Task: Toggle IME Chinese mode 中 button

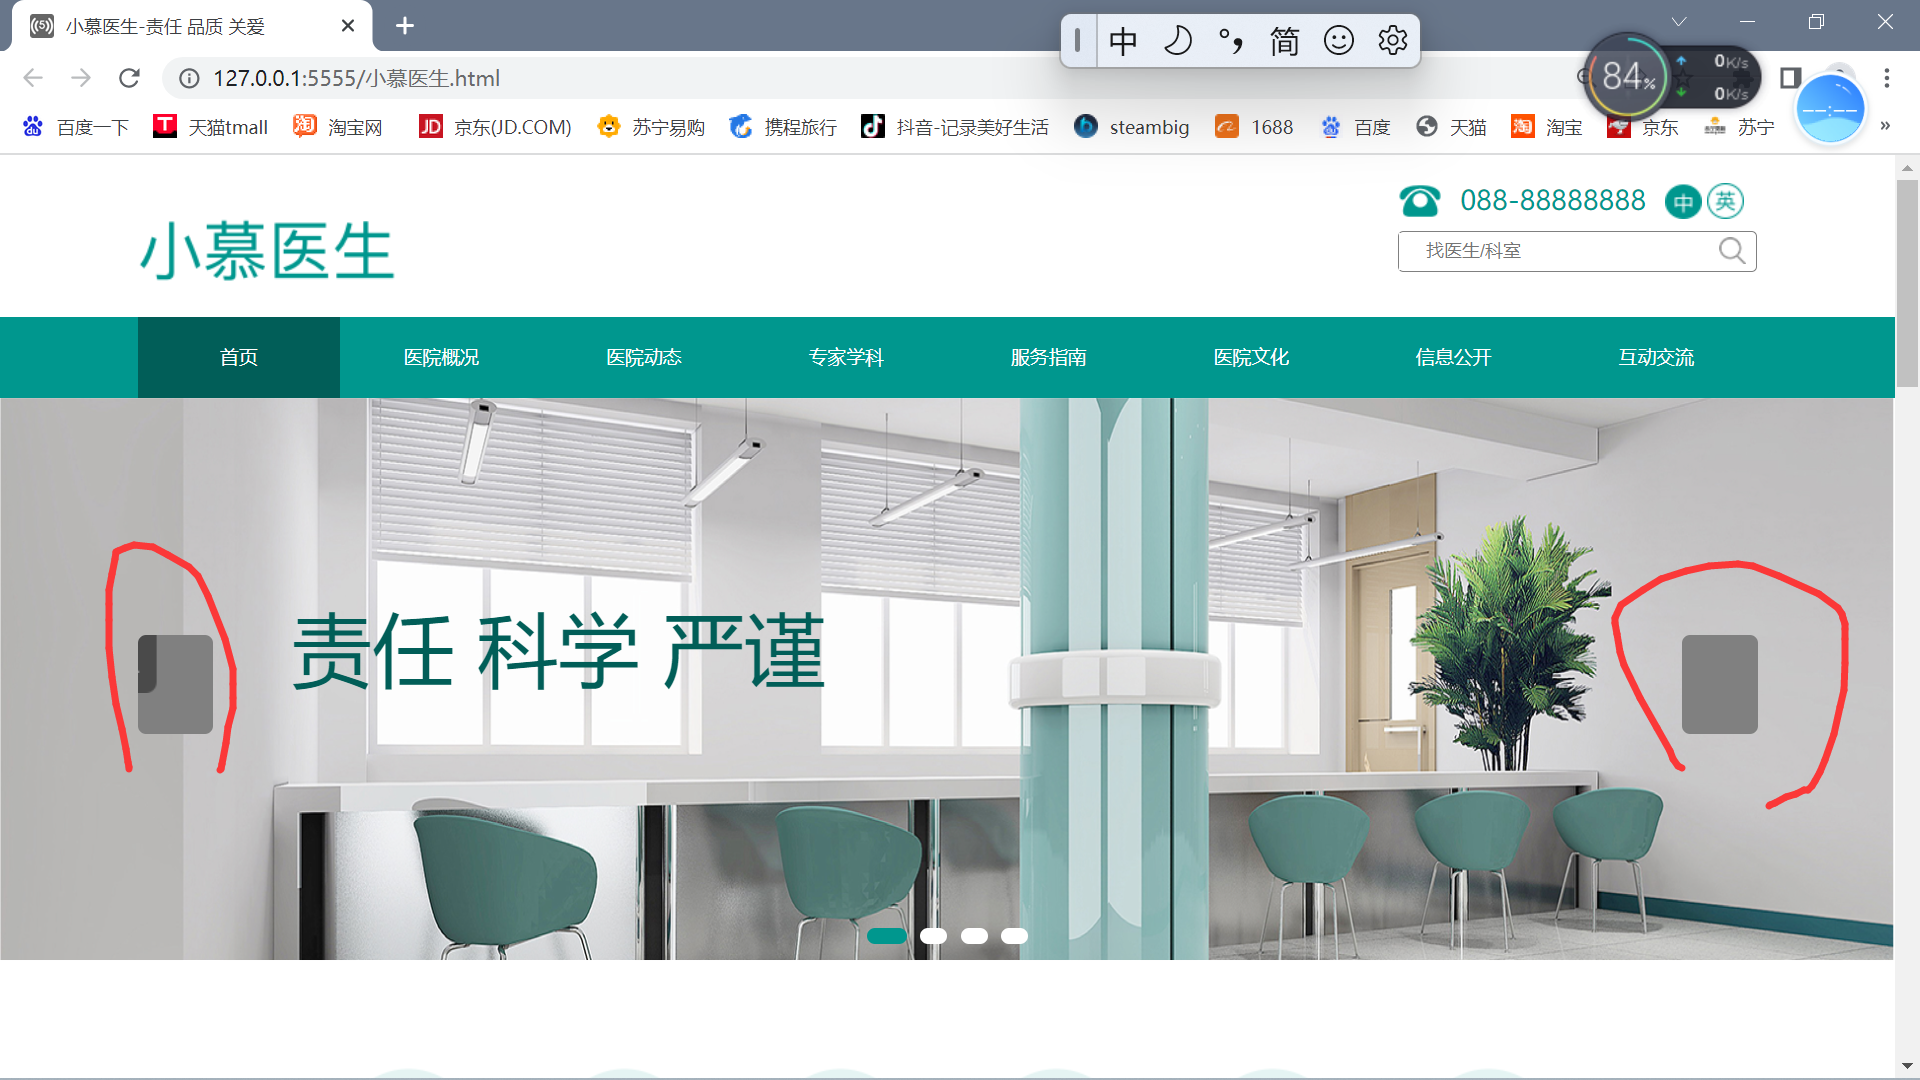Action: point(1123,41)
